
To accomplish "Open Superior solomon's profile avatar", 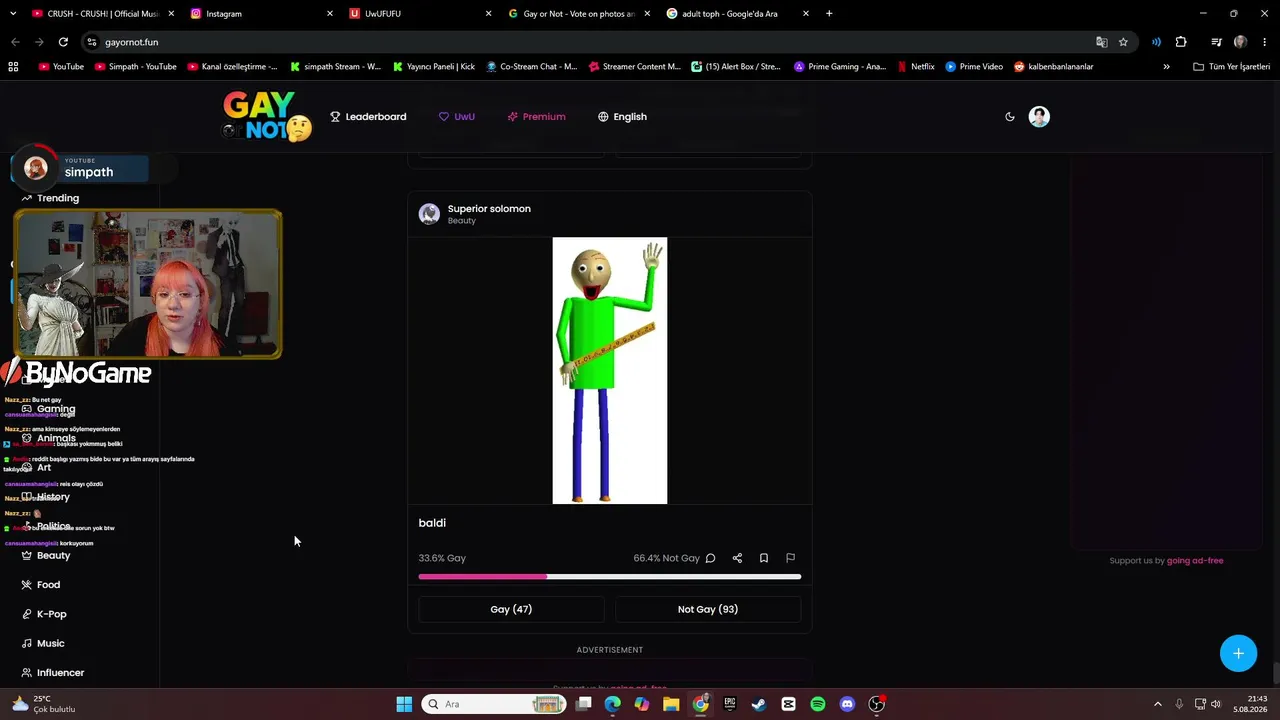I will (x=429, y=214).
